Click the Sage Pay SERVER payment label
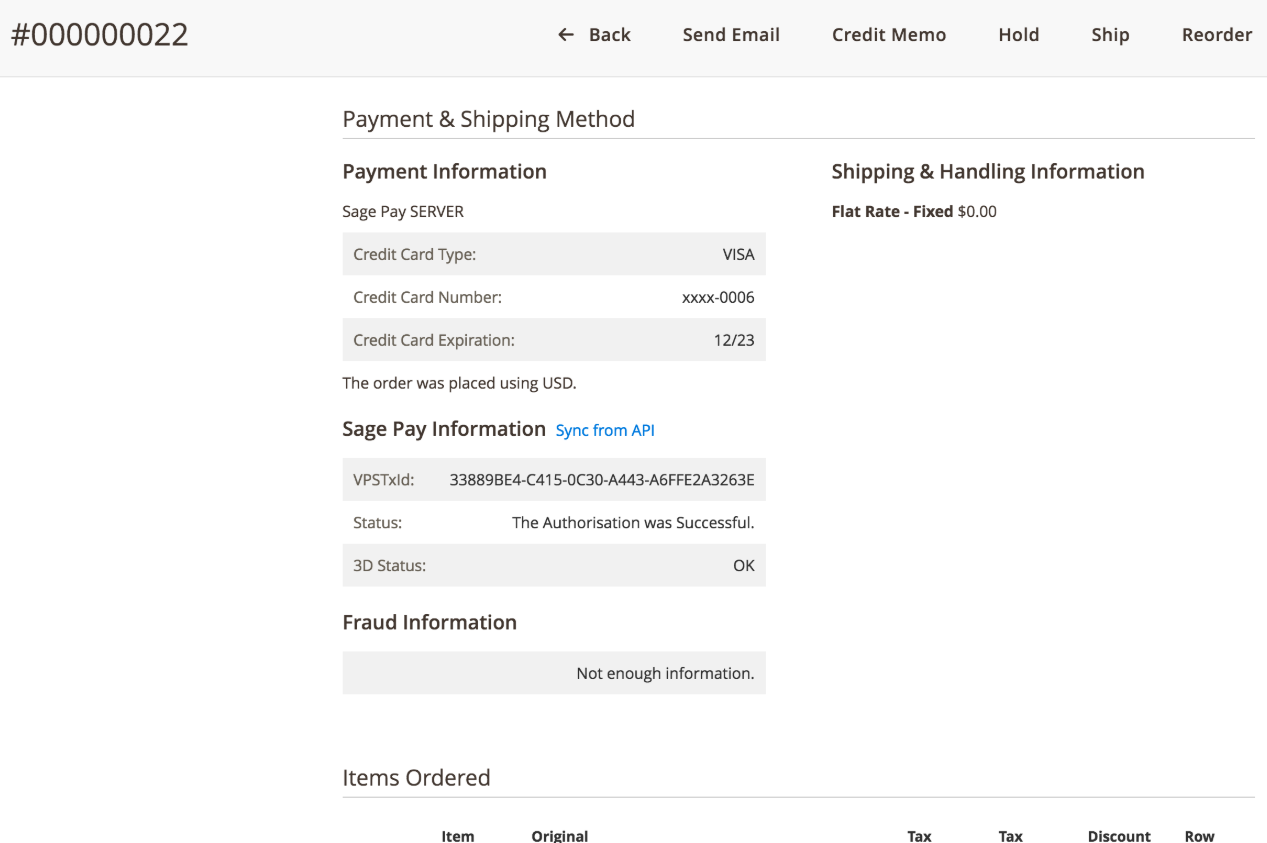1267x843 pixels. (x=403, y=212)
